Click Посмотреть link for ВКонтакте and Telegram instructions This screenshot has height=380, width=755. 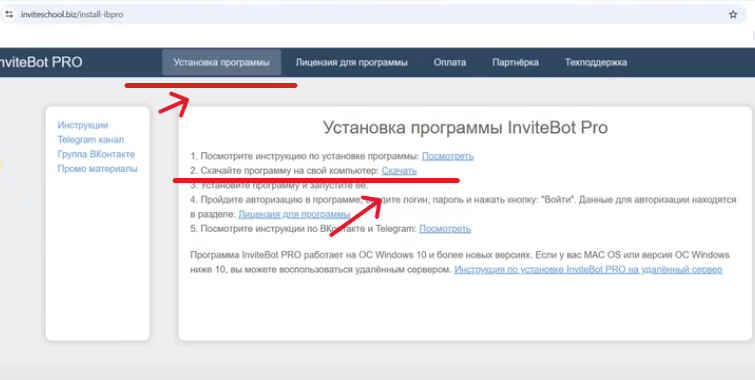[445, 229]
